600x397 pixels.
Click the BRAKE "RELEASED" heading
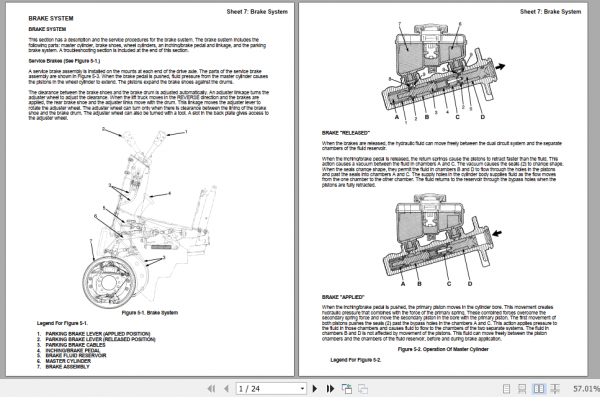(x=346, y=133)
